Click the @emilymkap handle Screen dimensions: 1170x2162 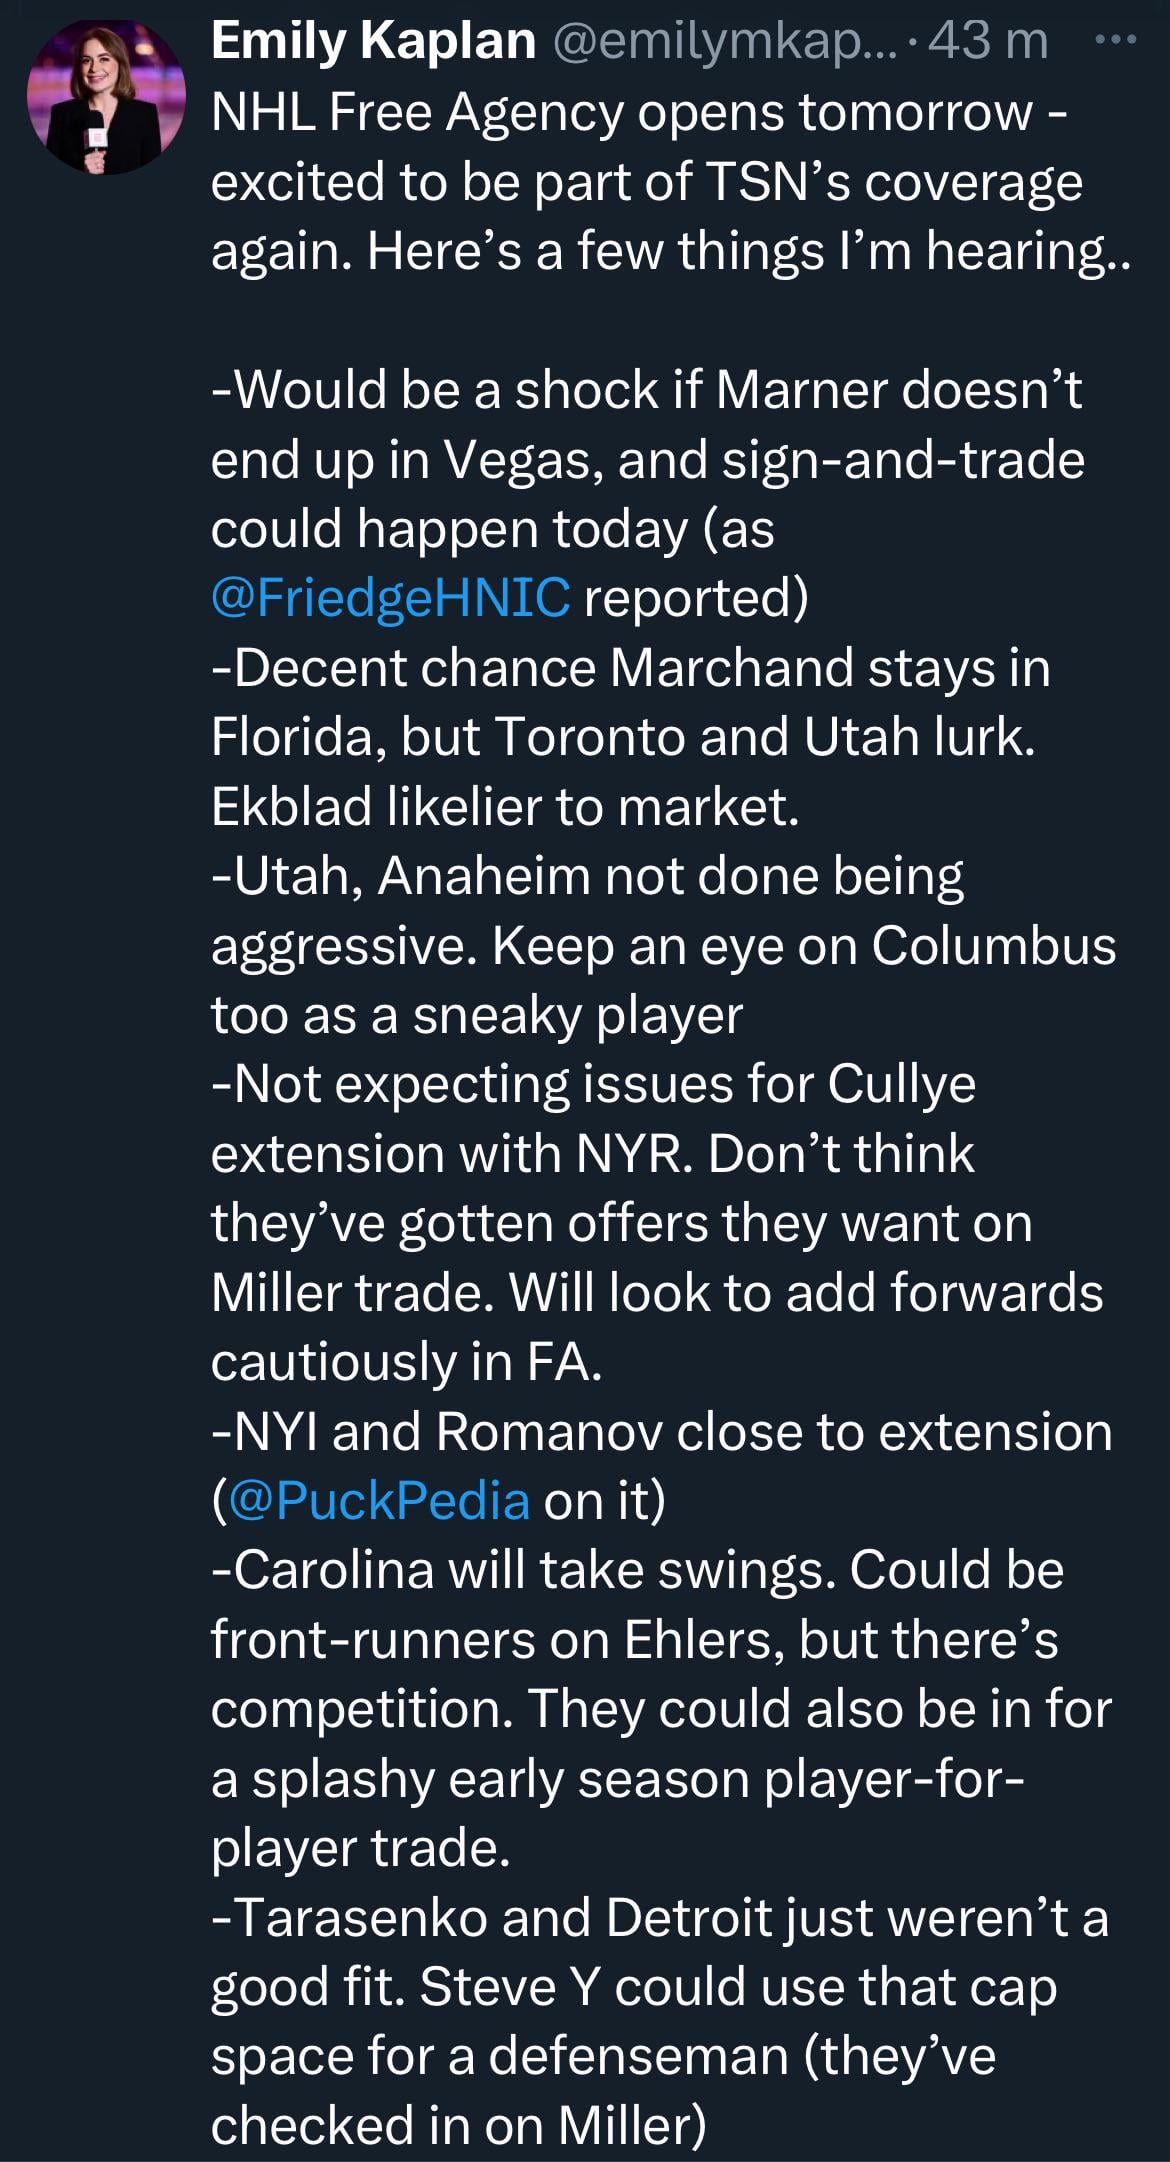tap(712, 42)
